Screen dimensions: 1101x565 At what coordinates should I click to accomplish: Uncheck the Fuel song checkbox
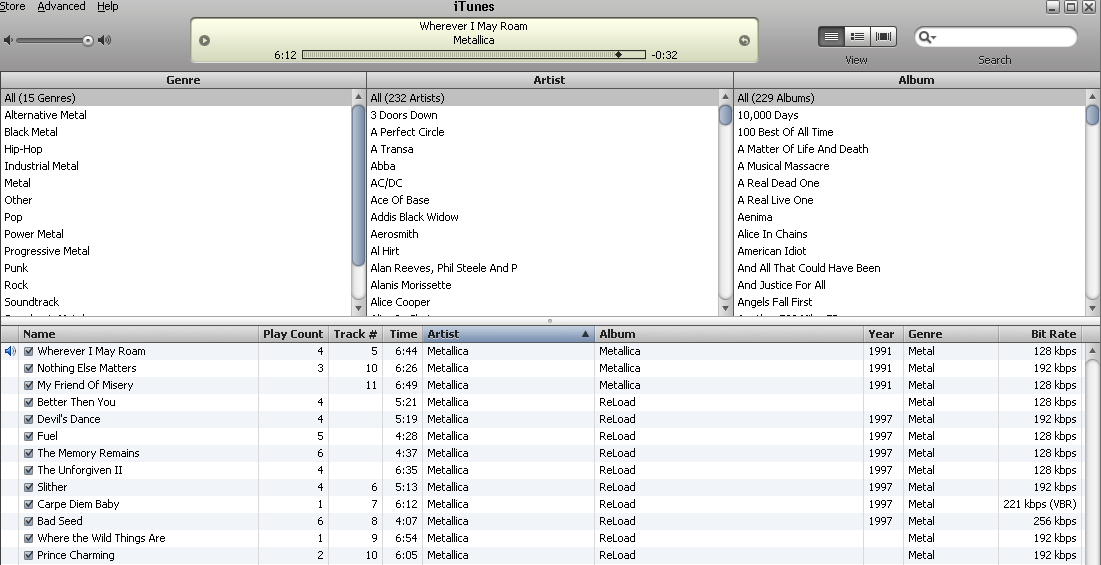[x=29, y=436]
